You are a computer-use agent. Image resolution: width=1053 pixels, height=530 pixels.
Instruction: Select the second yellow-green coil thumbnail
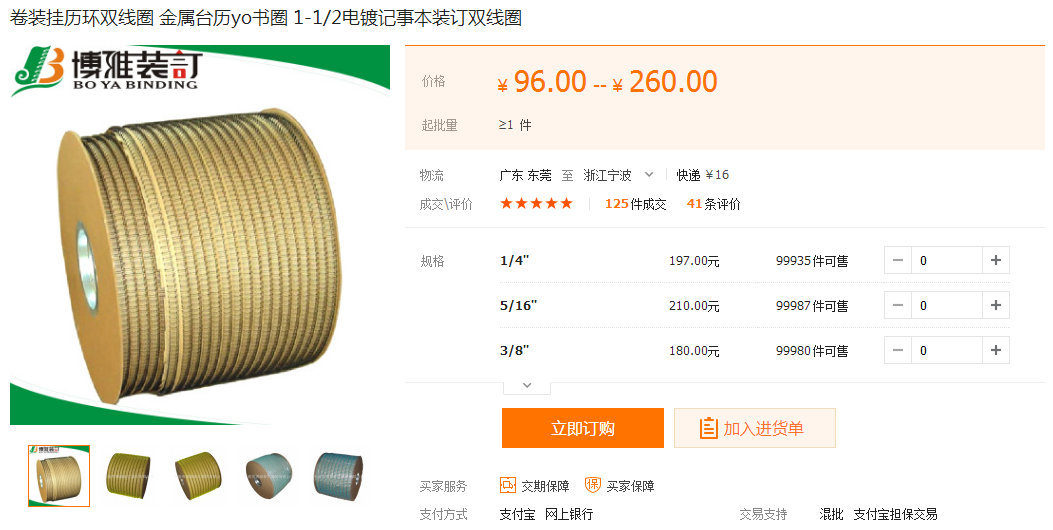[x=128, y=476]
